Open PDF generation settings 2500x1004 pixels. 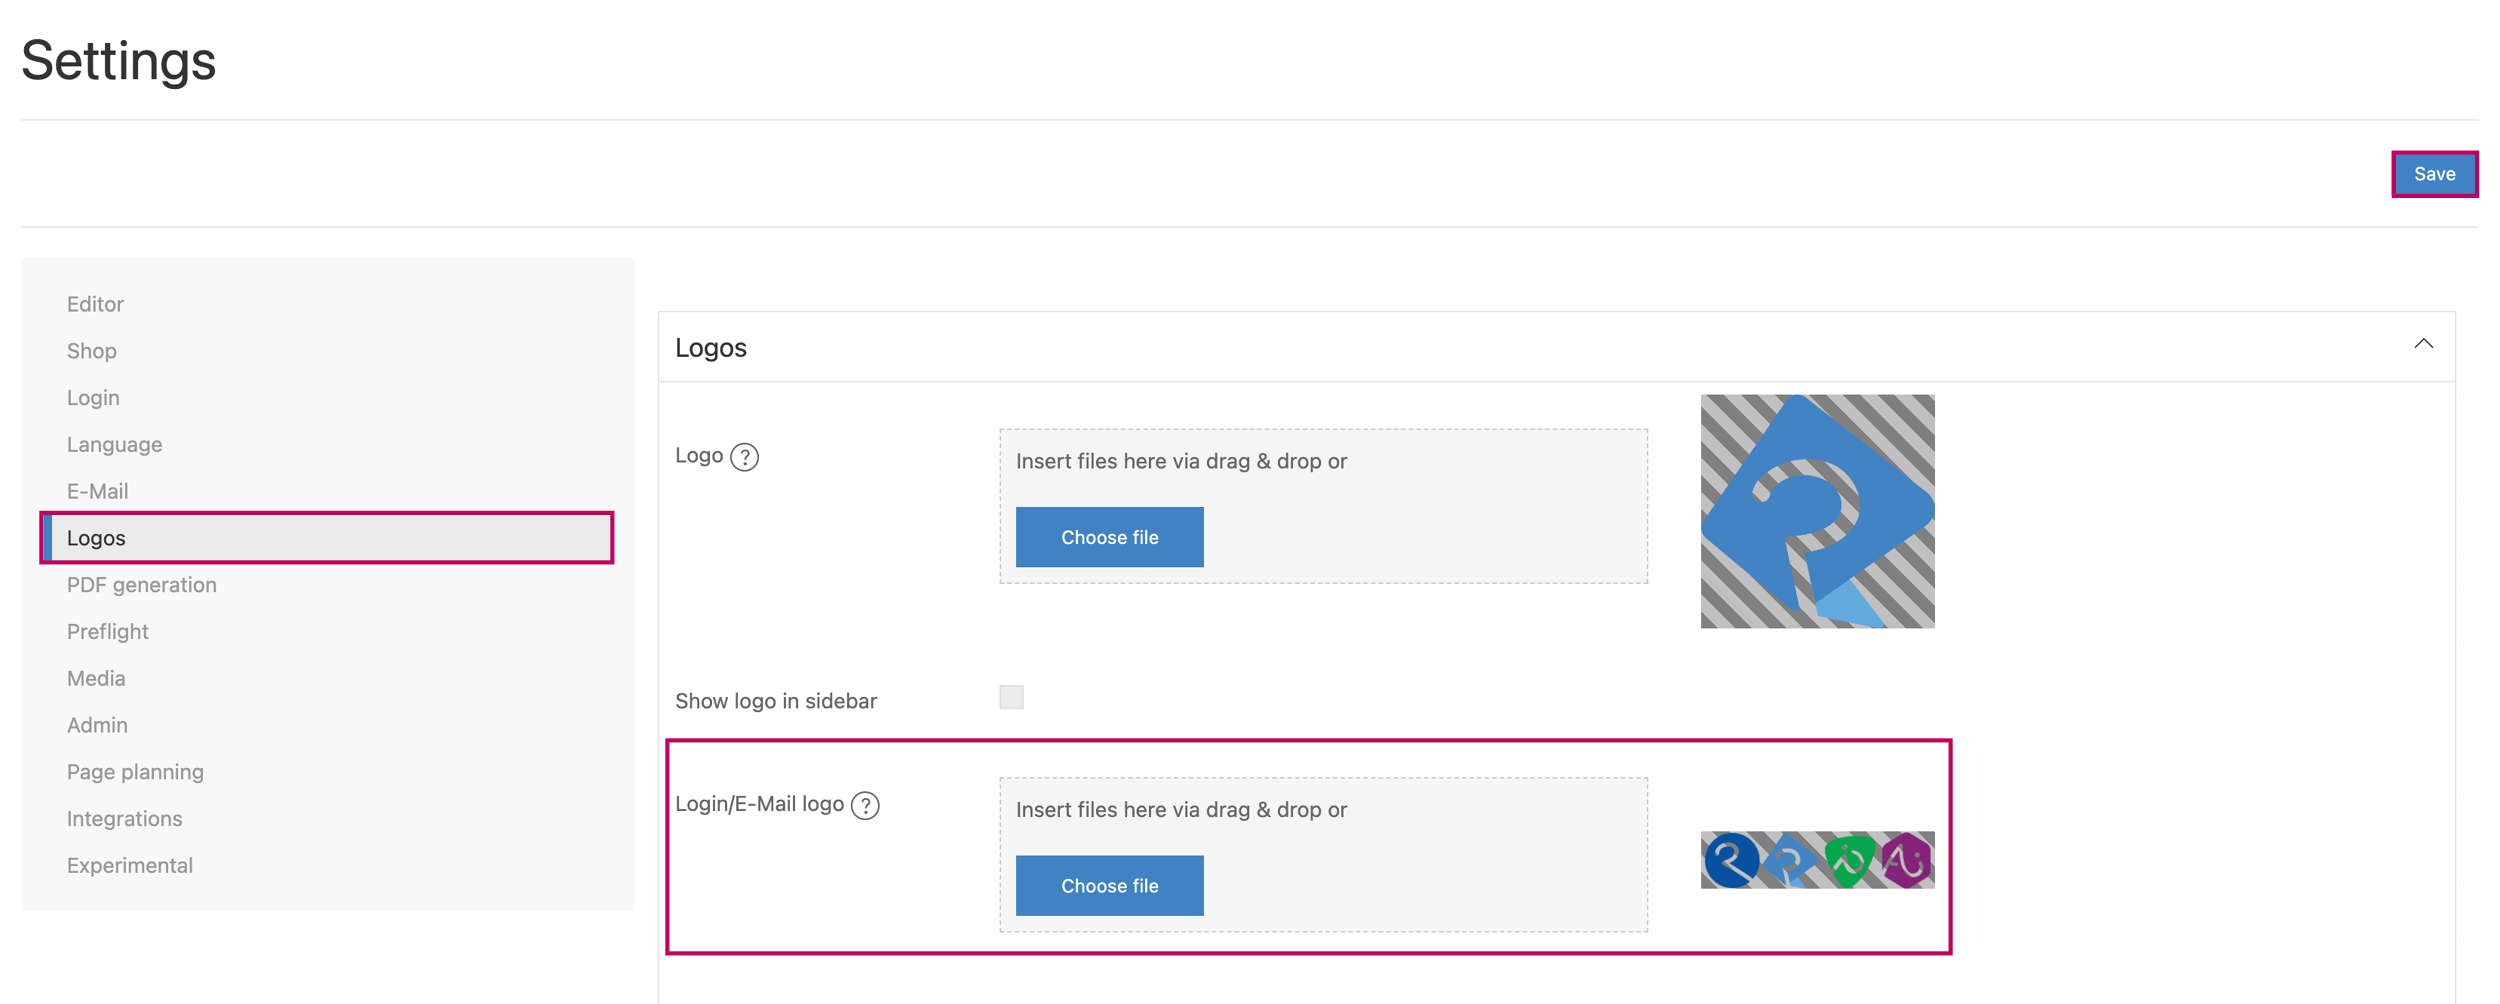(141, 585)
